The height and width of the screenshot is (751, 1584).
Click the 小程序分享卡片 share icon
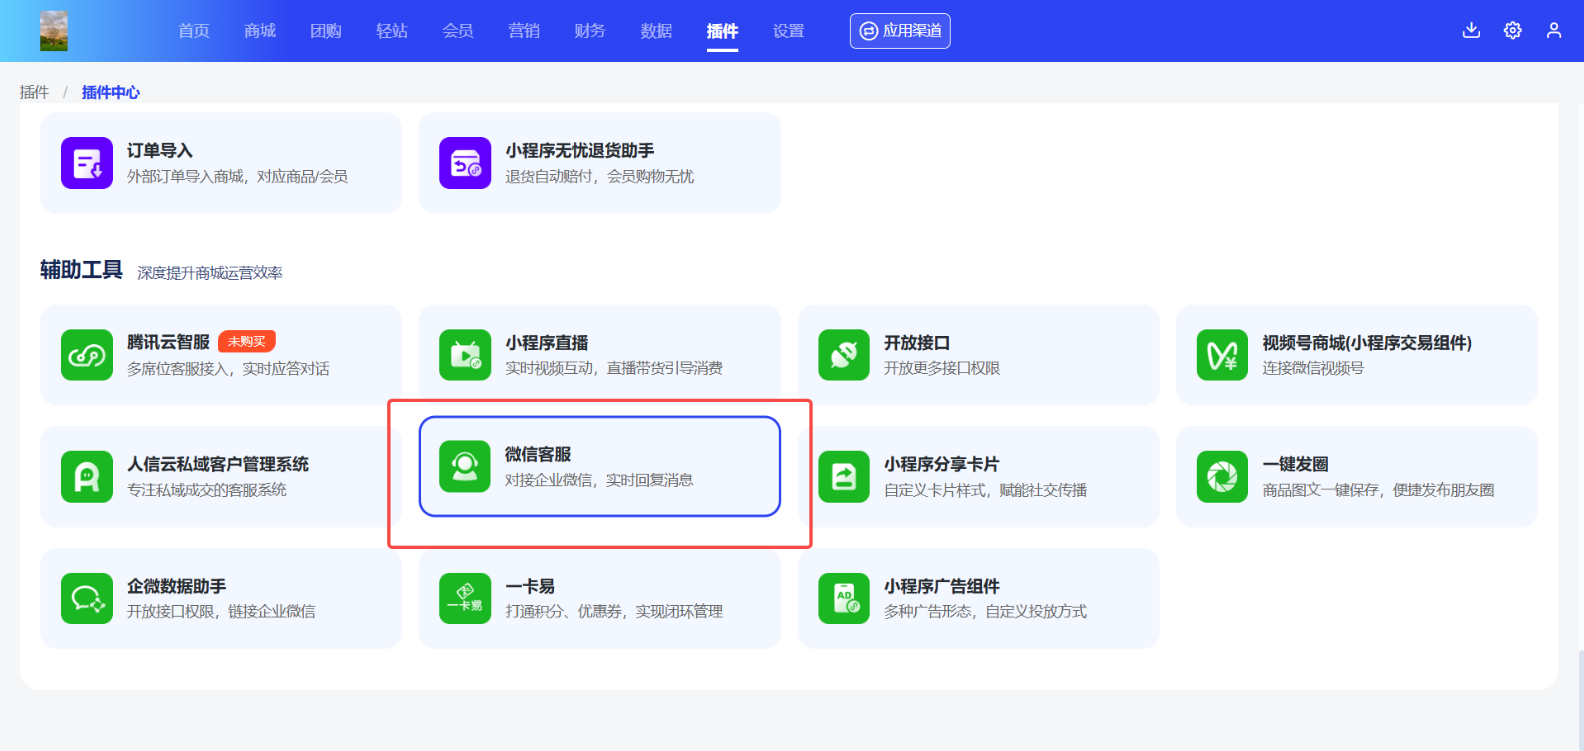844,477
